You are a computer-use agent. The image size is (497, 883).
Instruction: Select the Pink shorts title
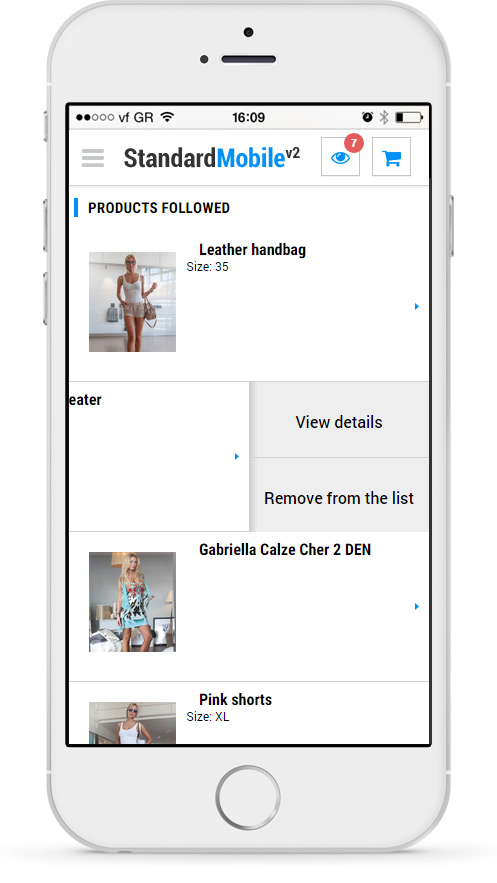[x=235, y=699]
